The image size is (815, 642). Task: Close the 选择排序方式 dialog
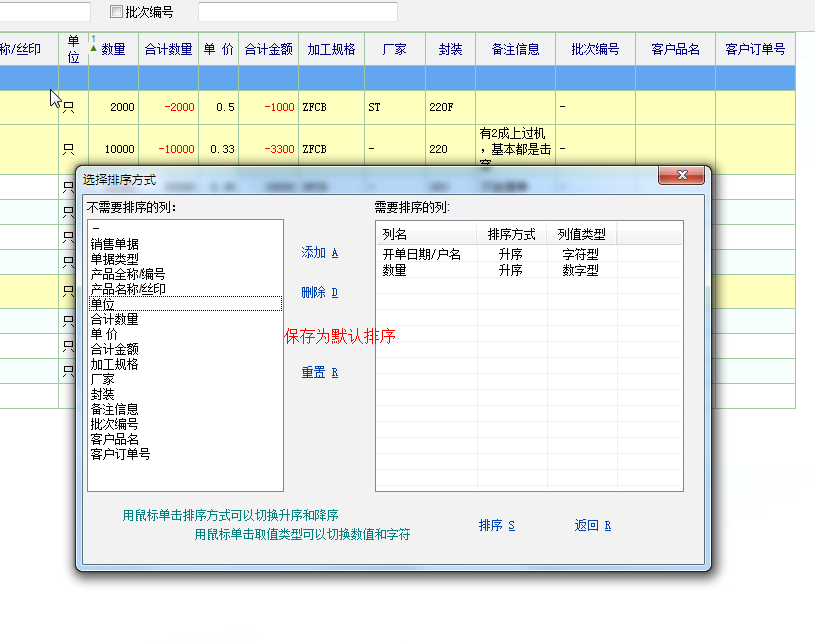(x=683, y=176)
